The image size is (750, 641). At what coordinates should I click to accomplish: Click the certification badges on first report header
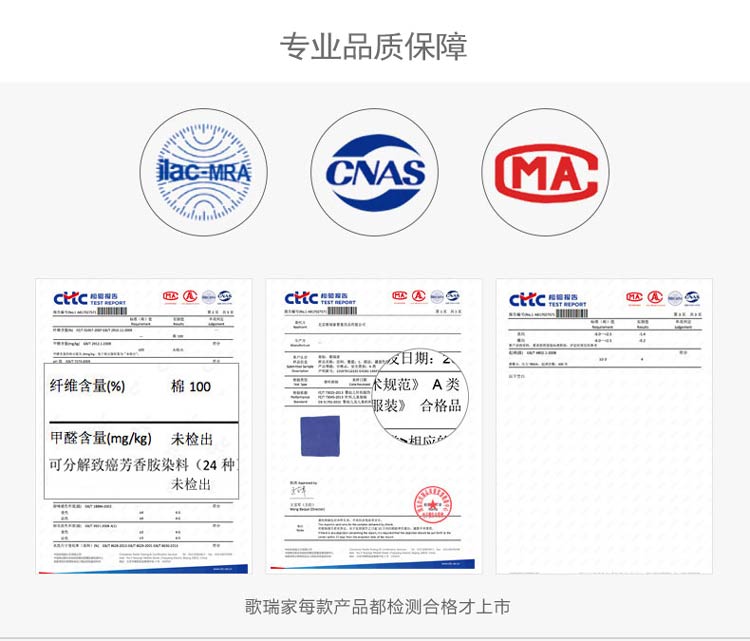click(198, 297)
